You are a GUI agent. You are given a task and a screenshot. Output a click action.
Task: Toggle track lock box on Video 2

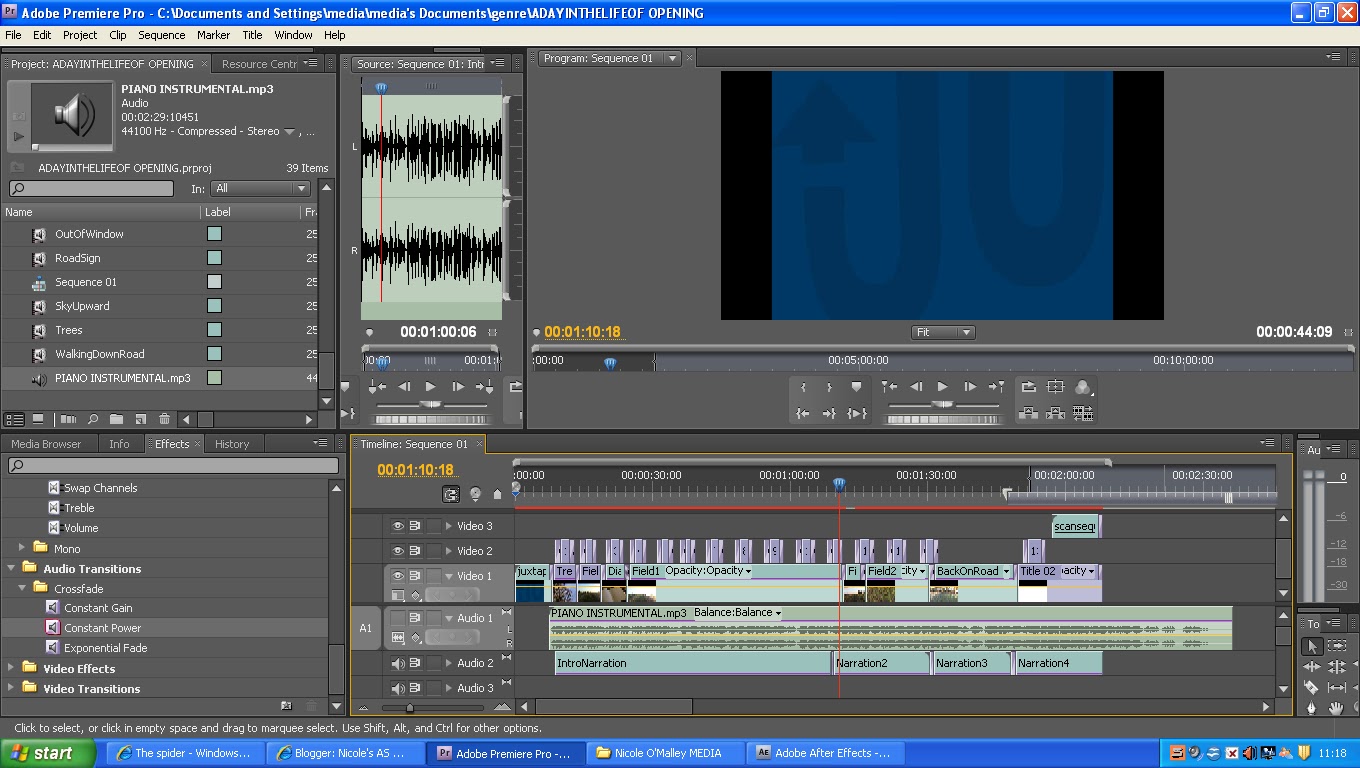[x=433, y=551]
